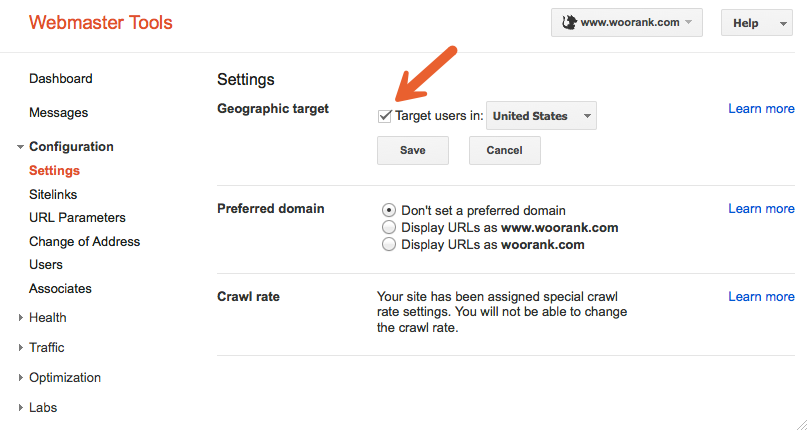Expand the Health section arrow
The image size is (808, 431).
[21, 318]
